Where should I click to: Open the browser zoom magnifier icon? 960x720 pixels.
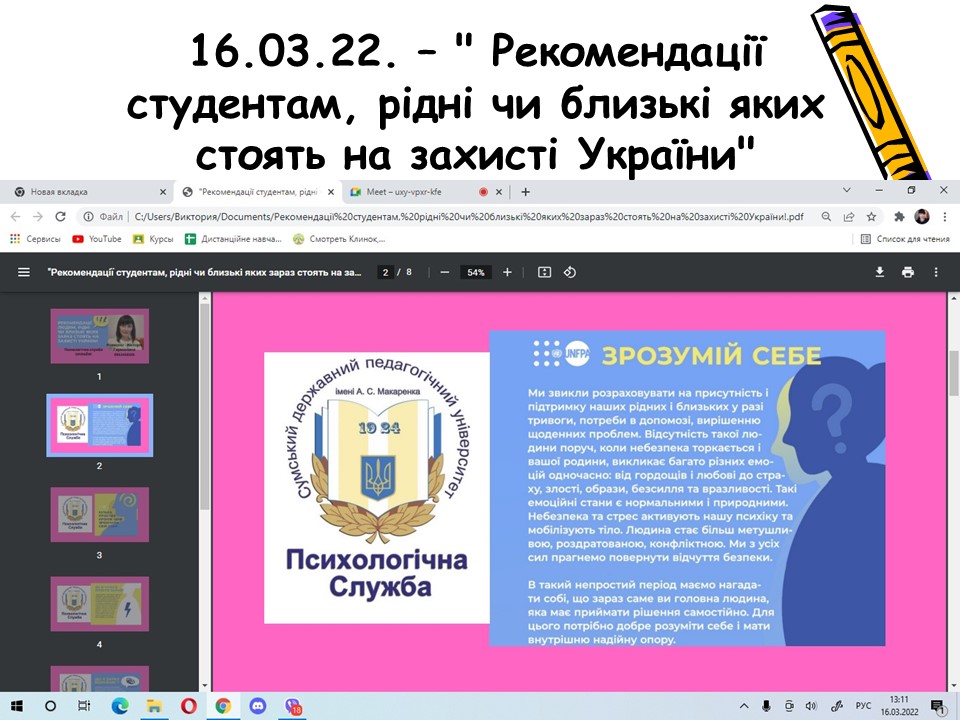click(826, 217)
